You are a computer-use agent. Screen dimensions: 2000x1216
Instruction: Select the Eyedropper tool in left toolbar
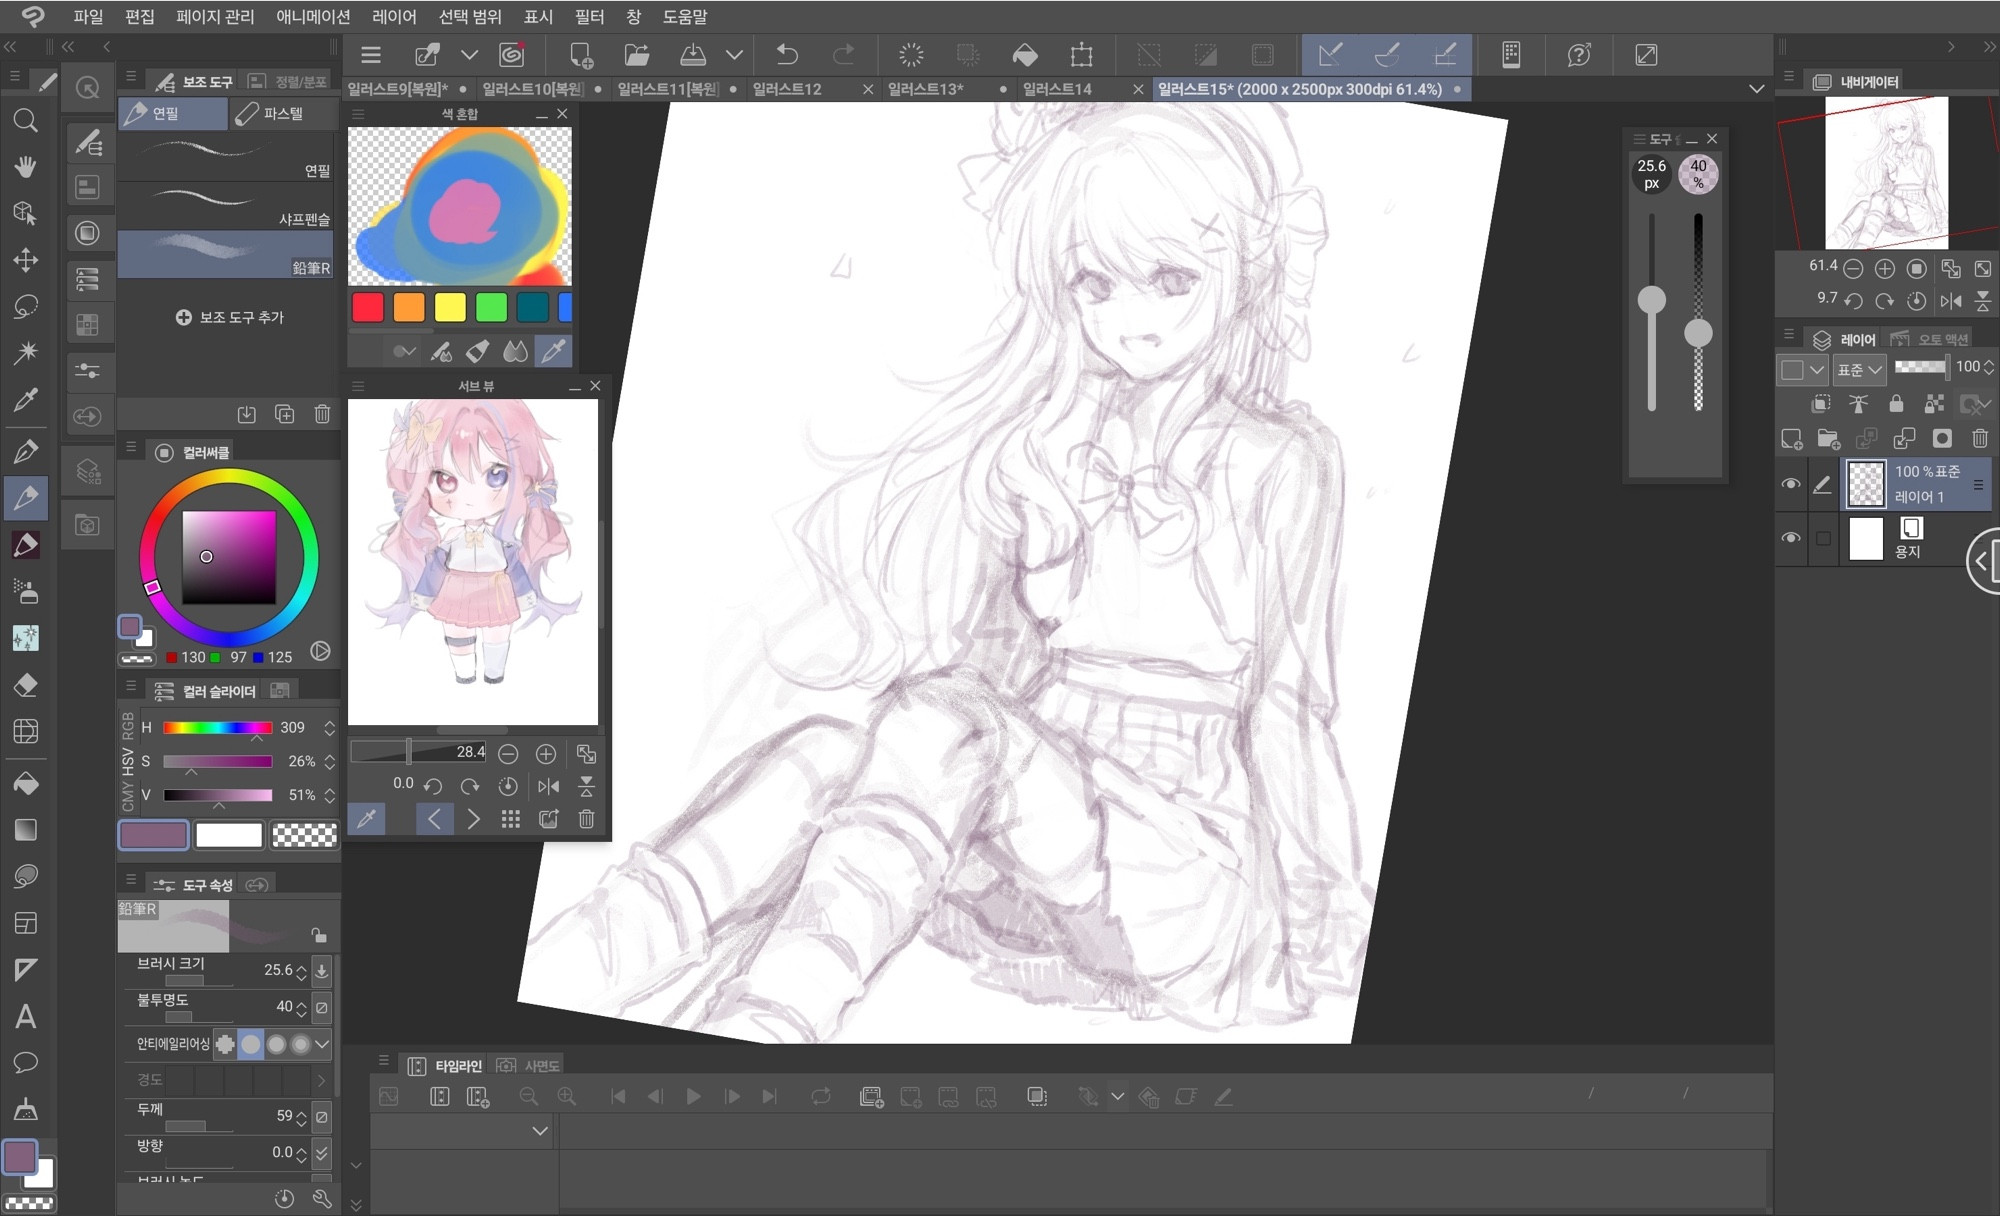(26, 400)
